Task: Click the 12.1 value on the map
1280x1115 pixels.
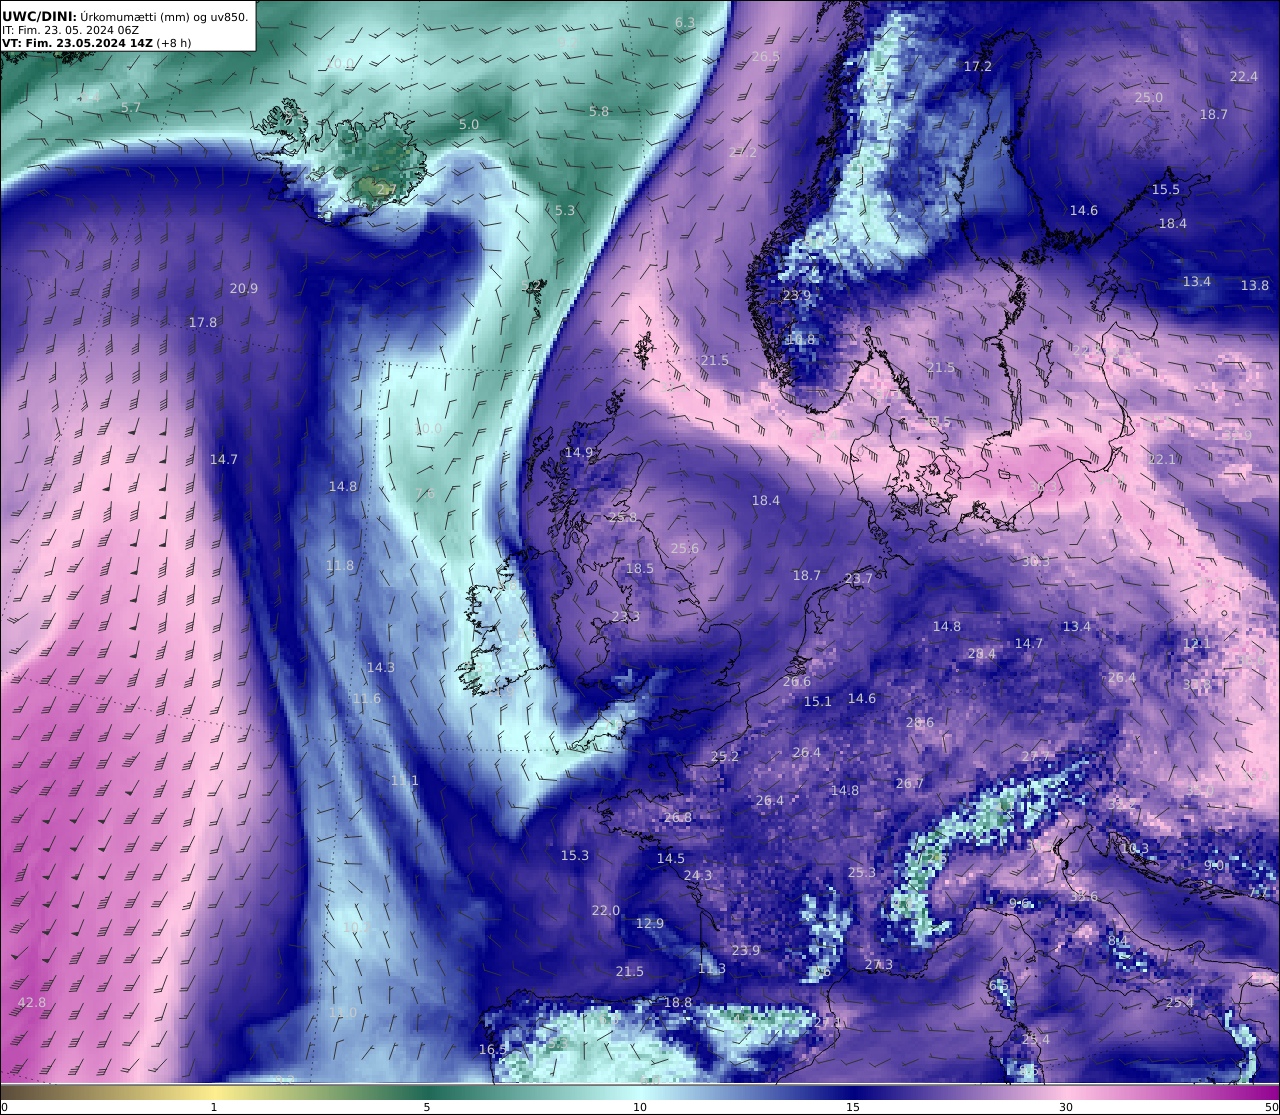Action: tap(1197, 643)
